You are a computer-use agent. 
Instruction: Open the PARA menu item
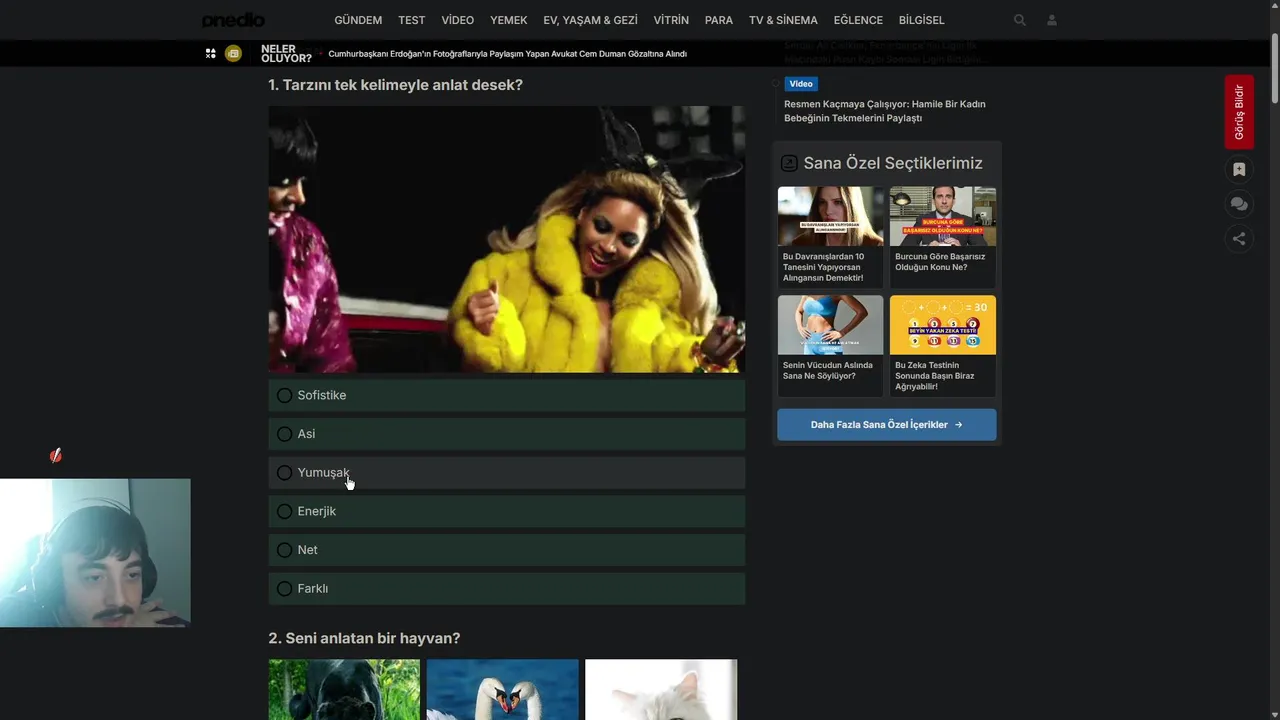coord(719,20)
